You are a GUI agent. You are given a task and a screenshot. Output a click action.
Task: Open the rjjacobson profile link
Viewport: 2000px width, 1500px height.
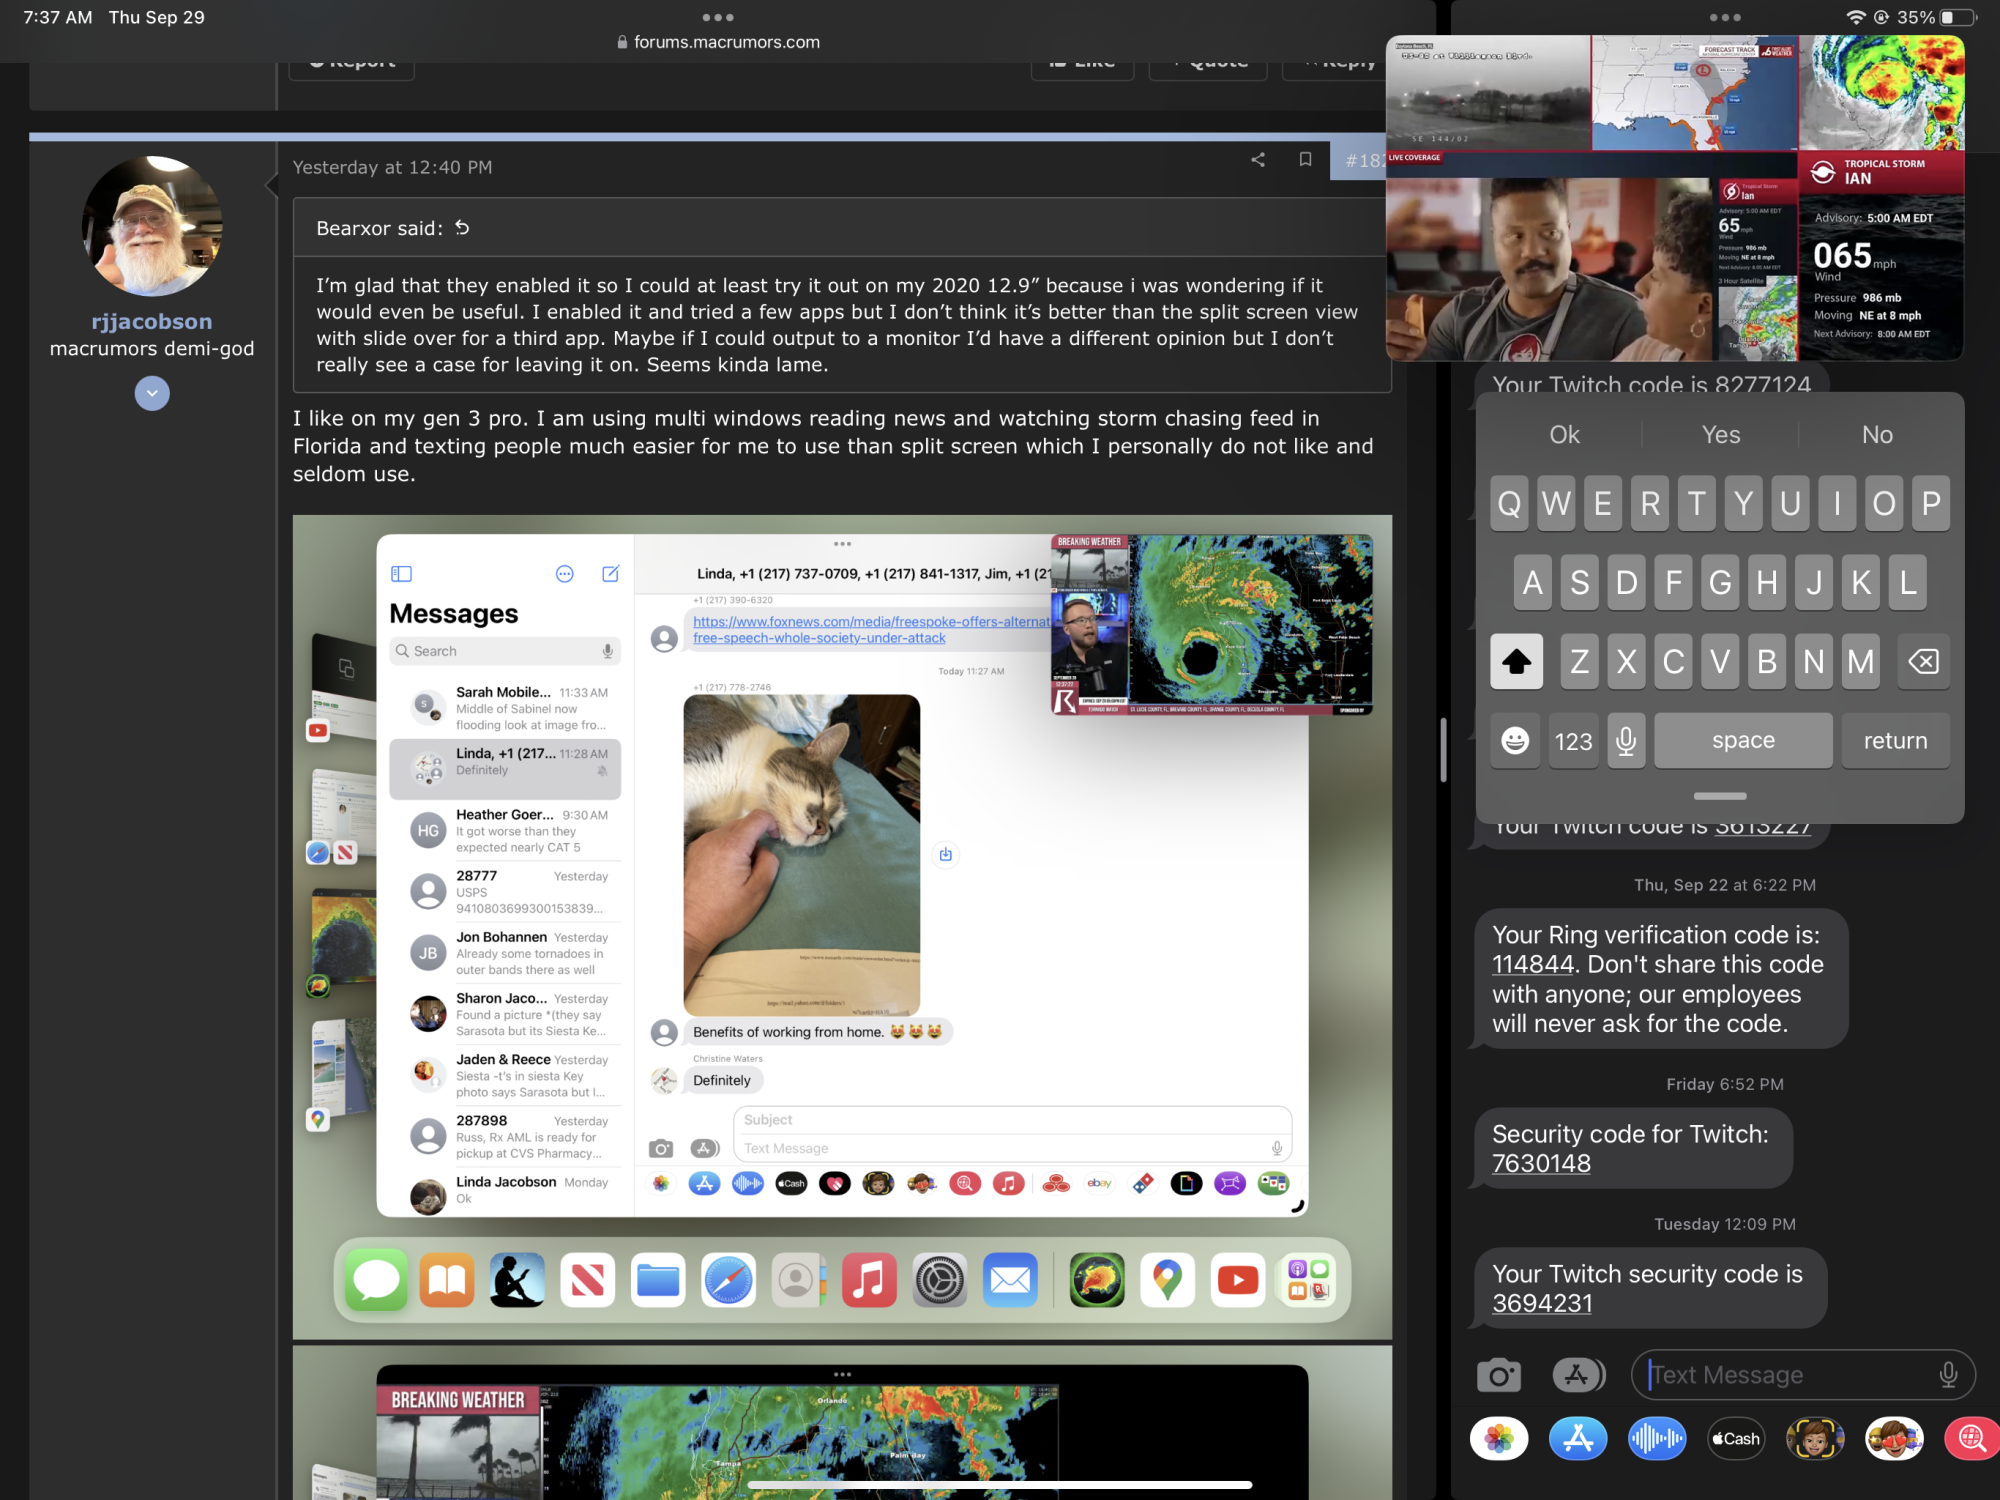coord(152,322)
